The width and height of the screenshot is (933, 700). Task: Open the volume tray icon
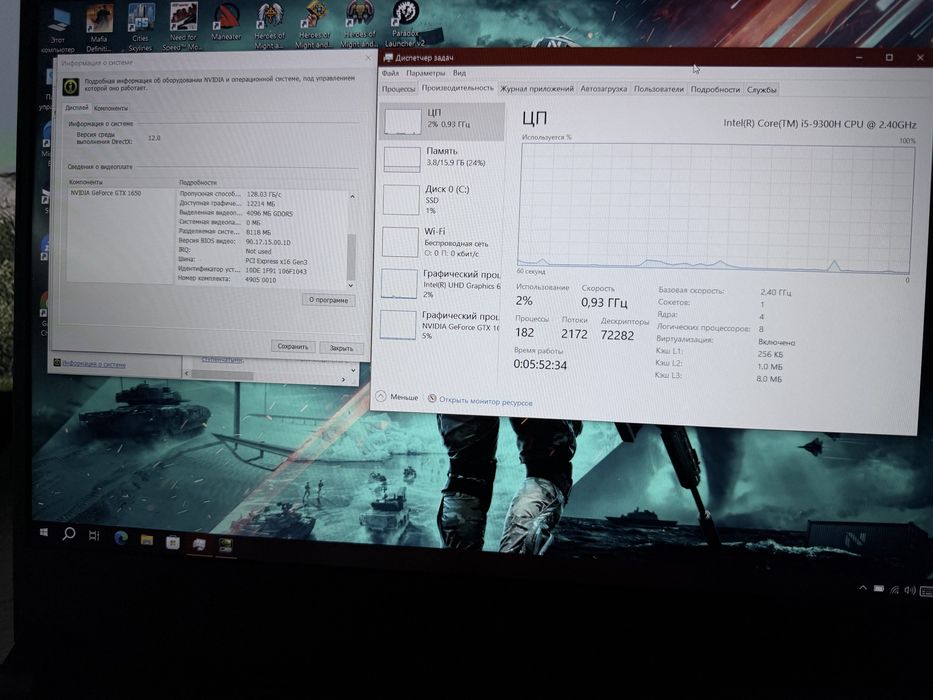(x=910, y=590)
